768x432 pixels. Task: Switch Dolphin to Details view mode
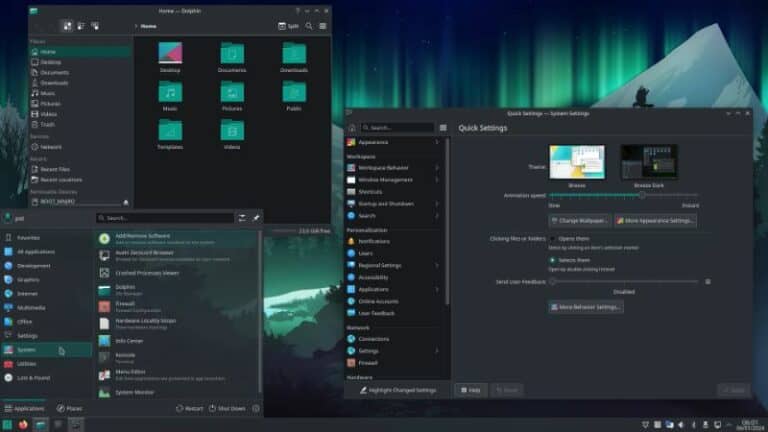95,26
